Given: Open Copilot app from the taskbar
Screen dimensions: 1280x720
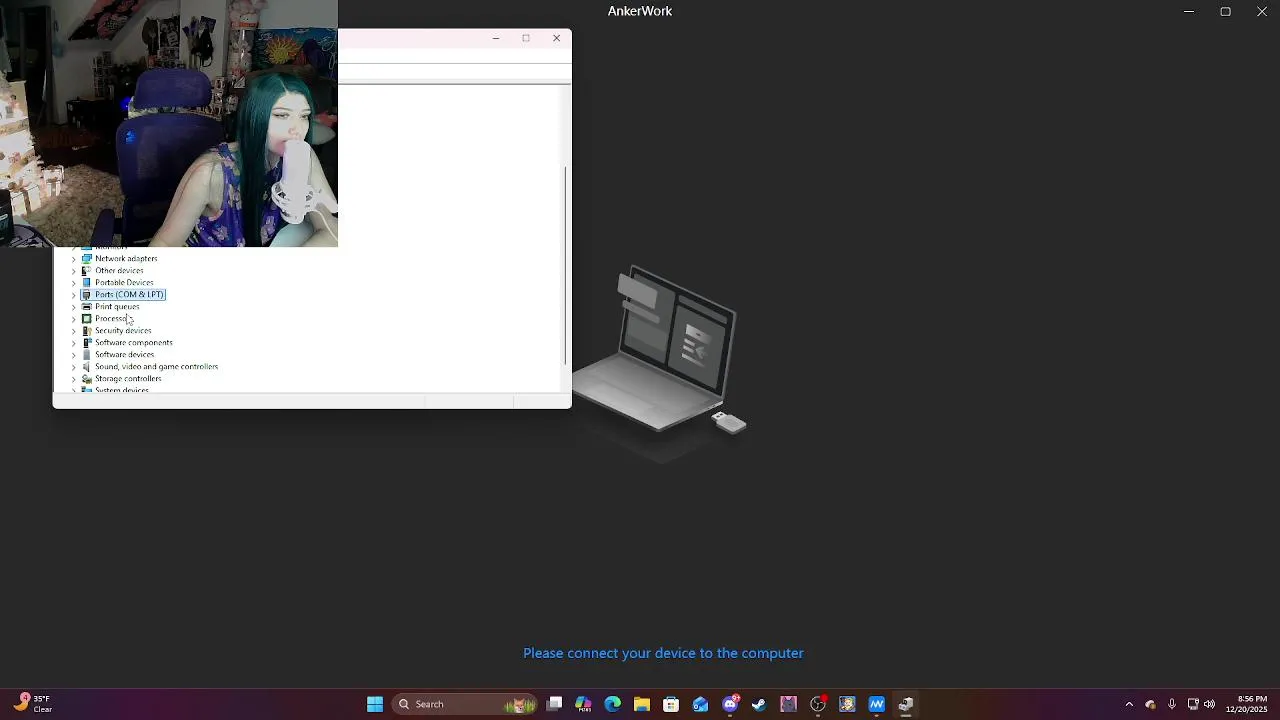Looking at the screenshot, I should pyautogui.click(x=584, y=704).
